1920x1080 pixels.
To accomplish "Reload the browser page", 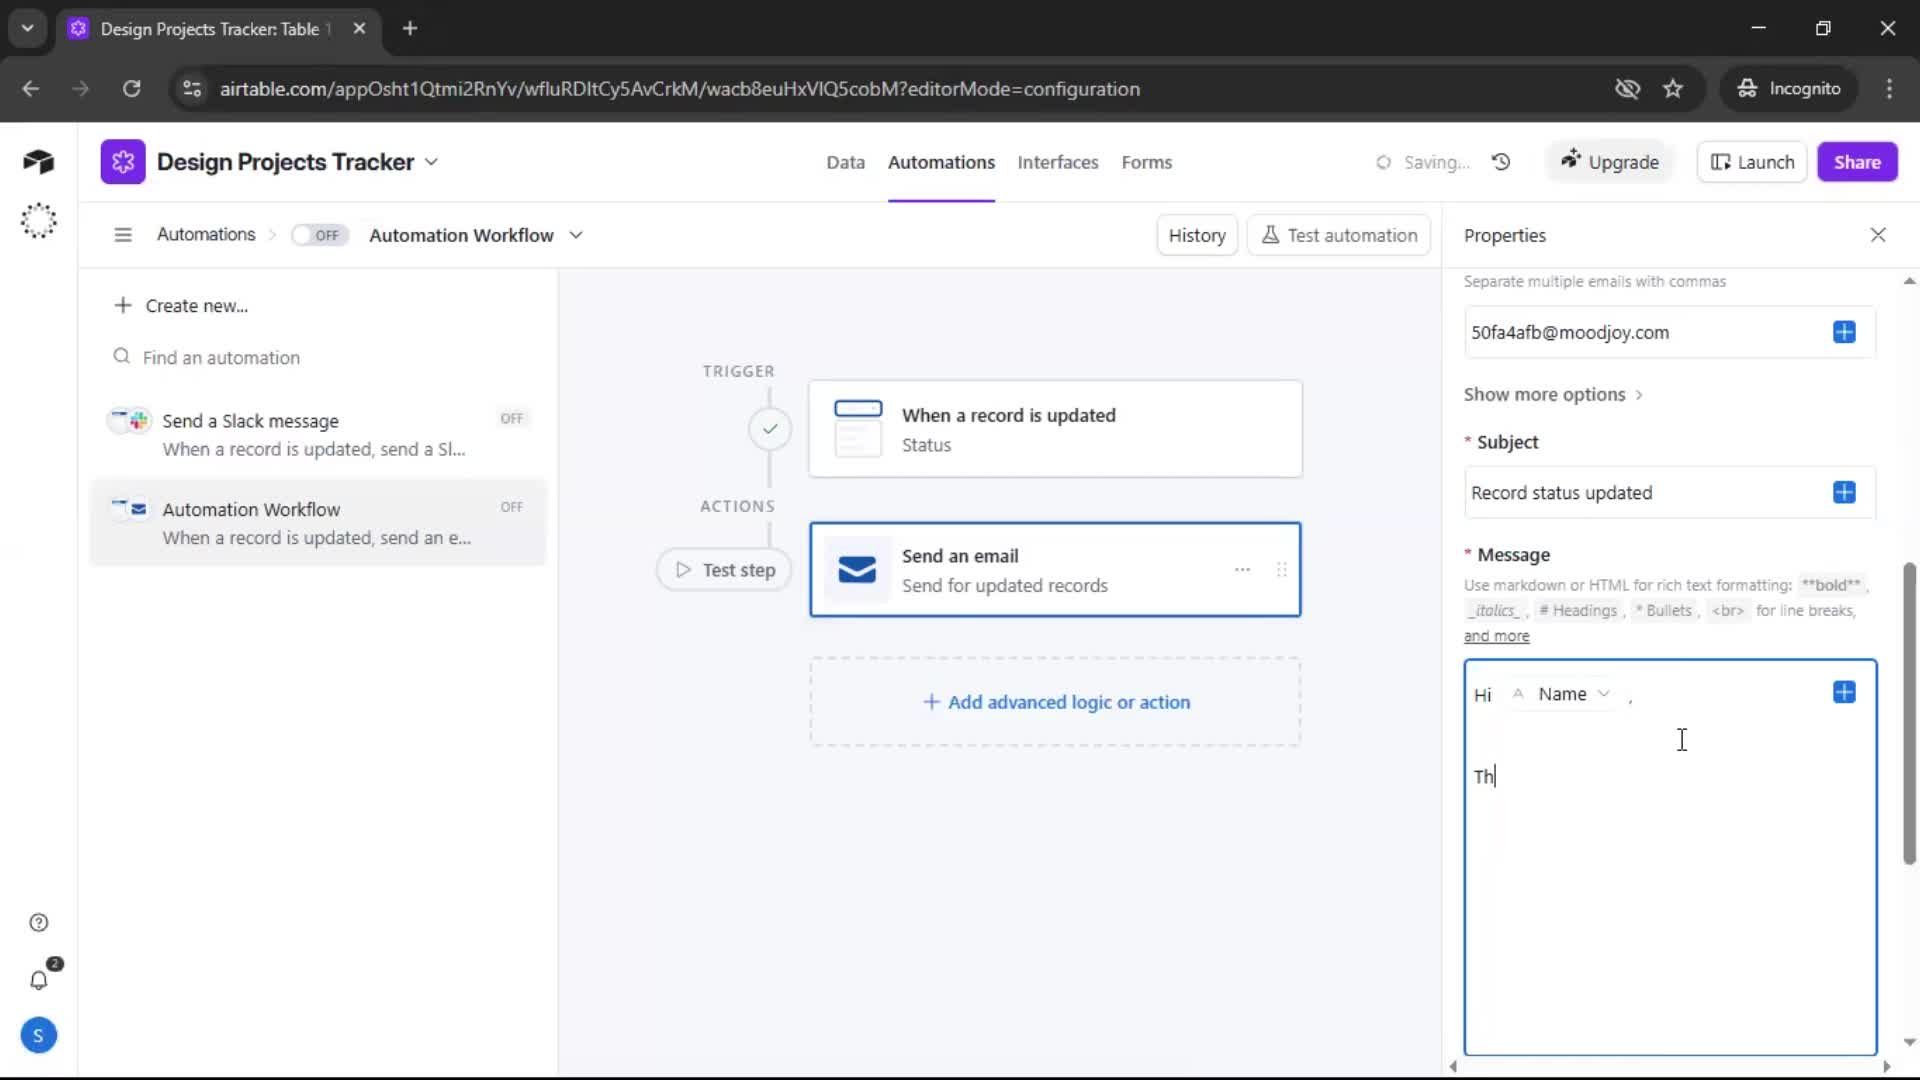I will point(131,89).
